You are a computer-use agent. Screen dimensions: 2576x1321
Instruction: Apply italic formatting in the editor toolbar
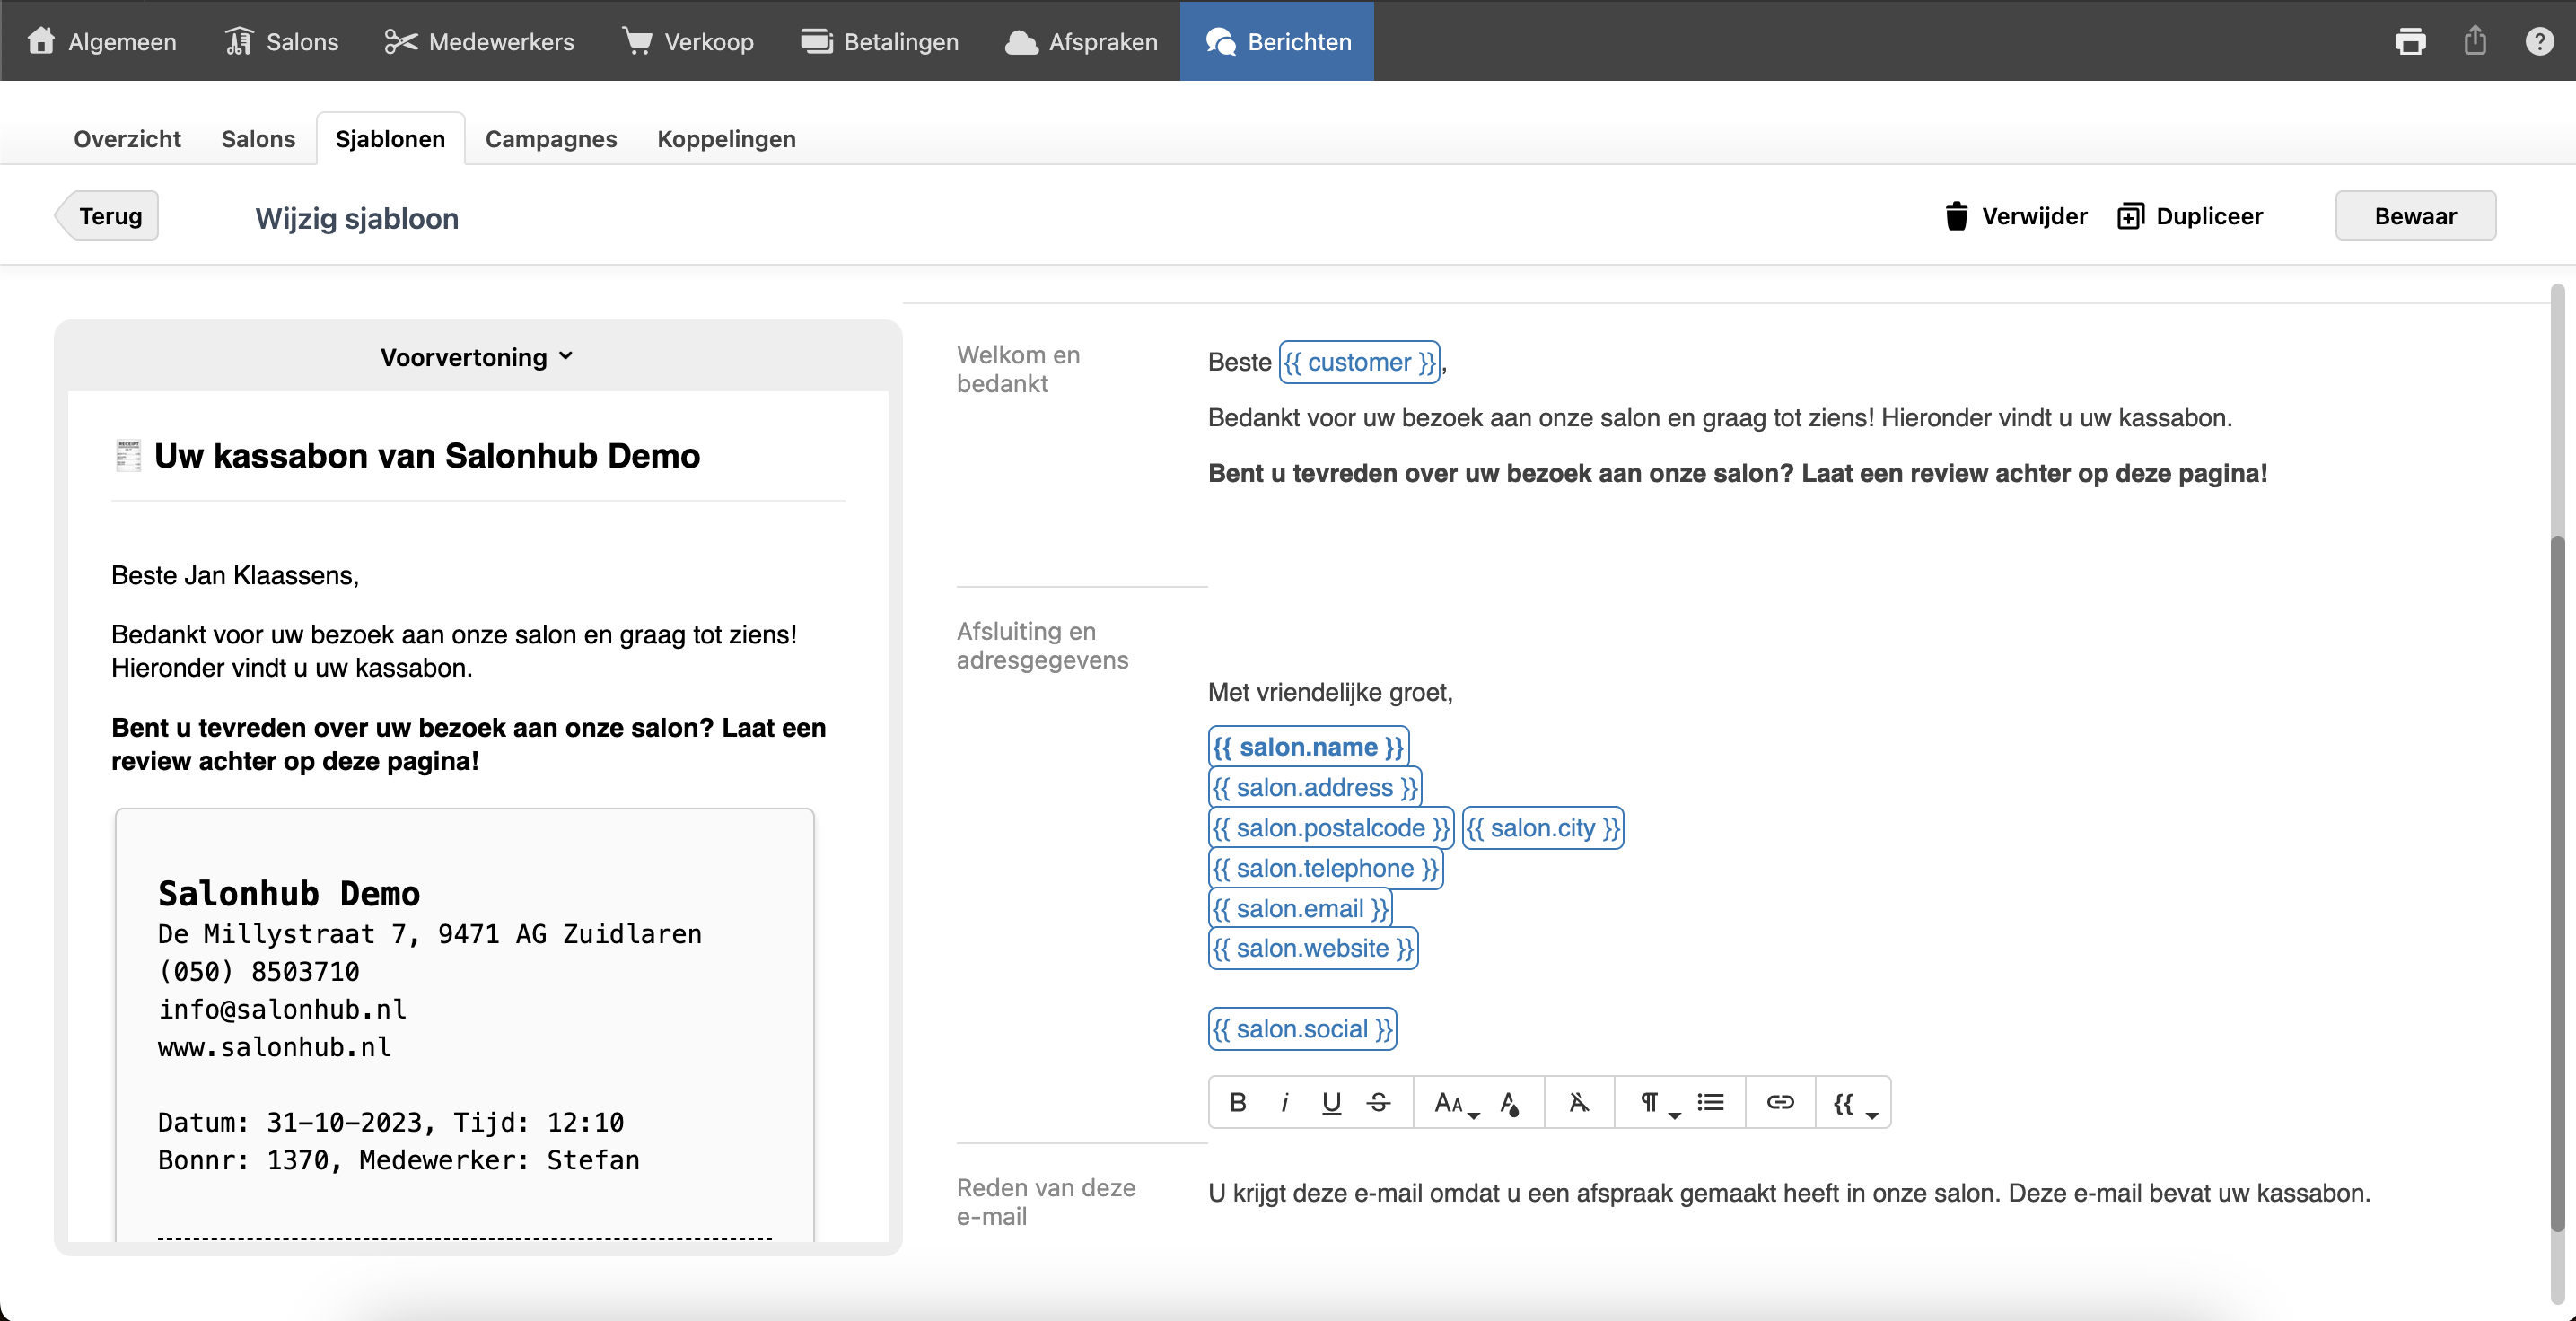click(x=1284, y=1102)
